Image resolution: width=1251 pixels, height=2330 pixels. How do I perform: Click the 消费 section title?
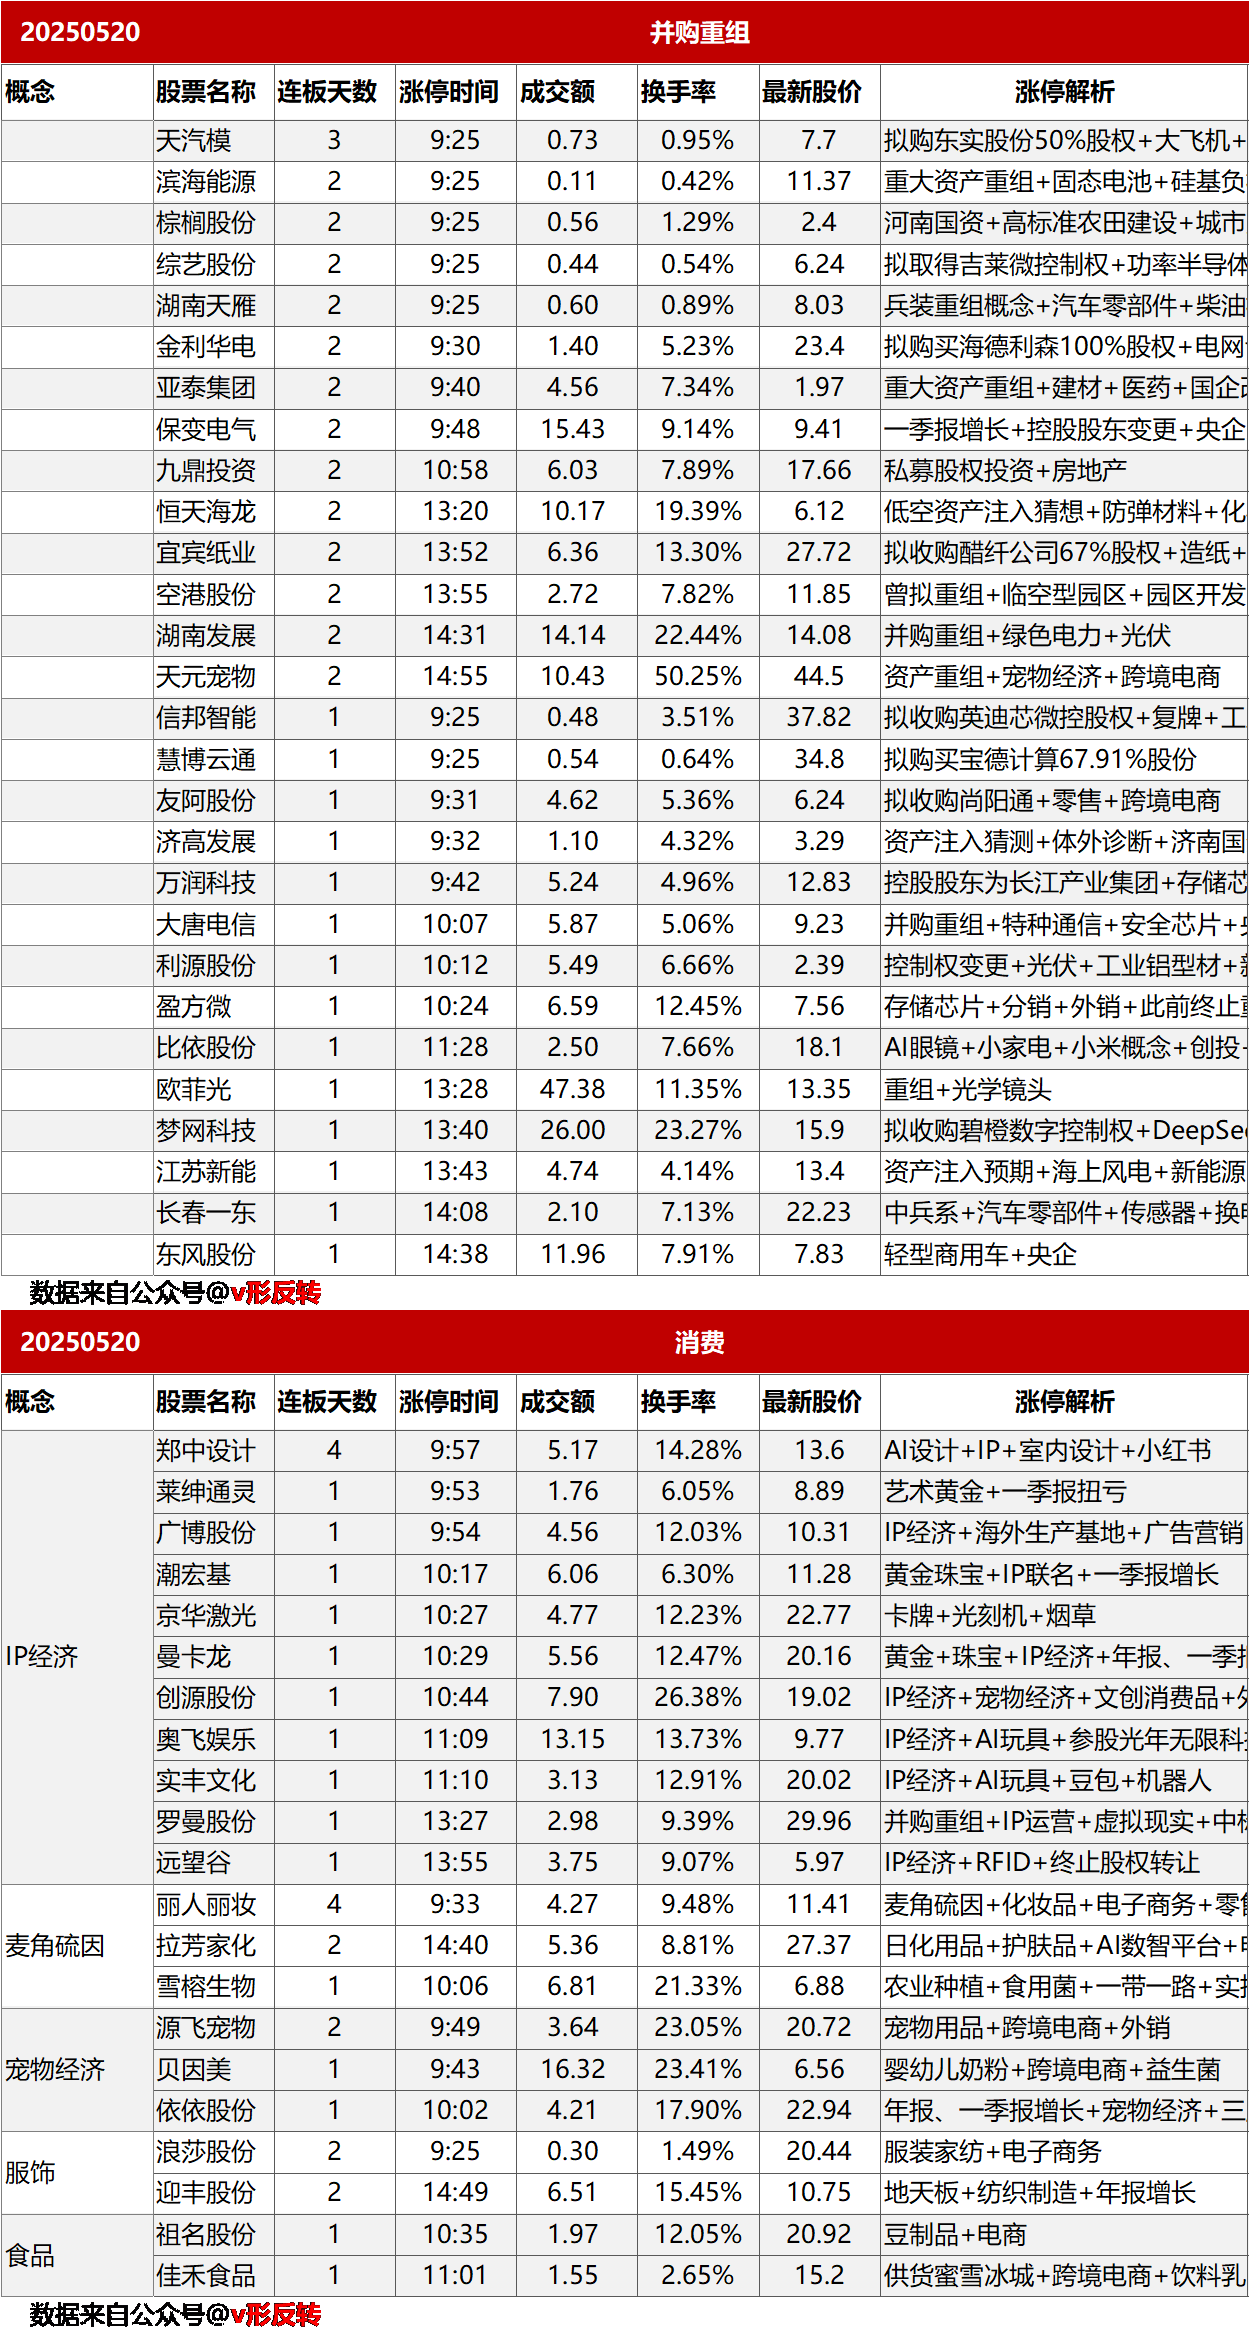tap(699, 1342)
